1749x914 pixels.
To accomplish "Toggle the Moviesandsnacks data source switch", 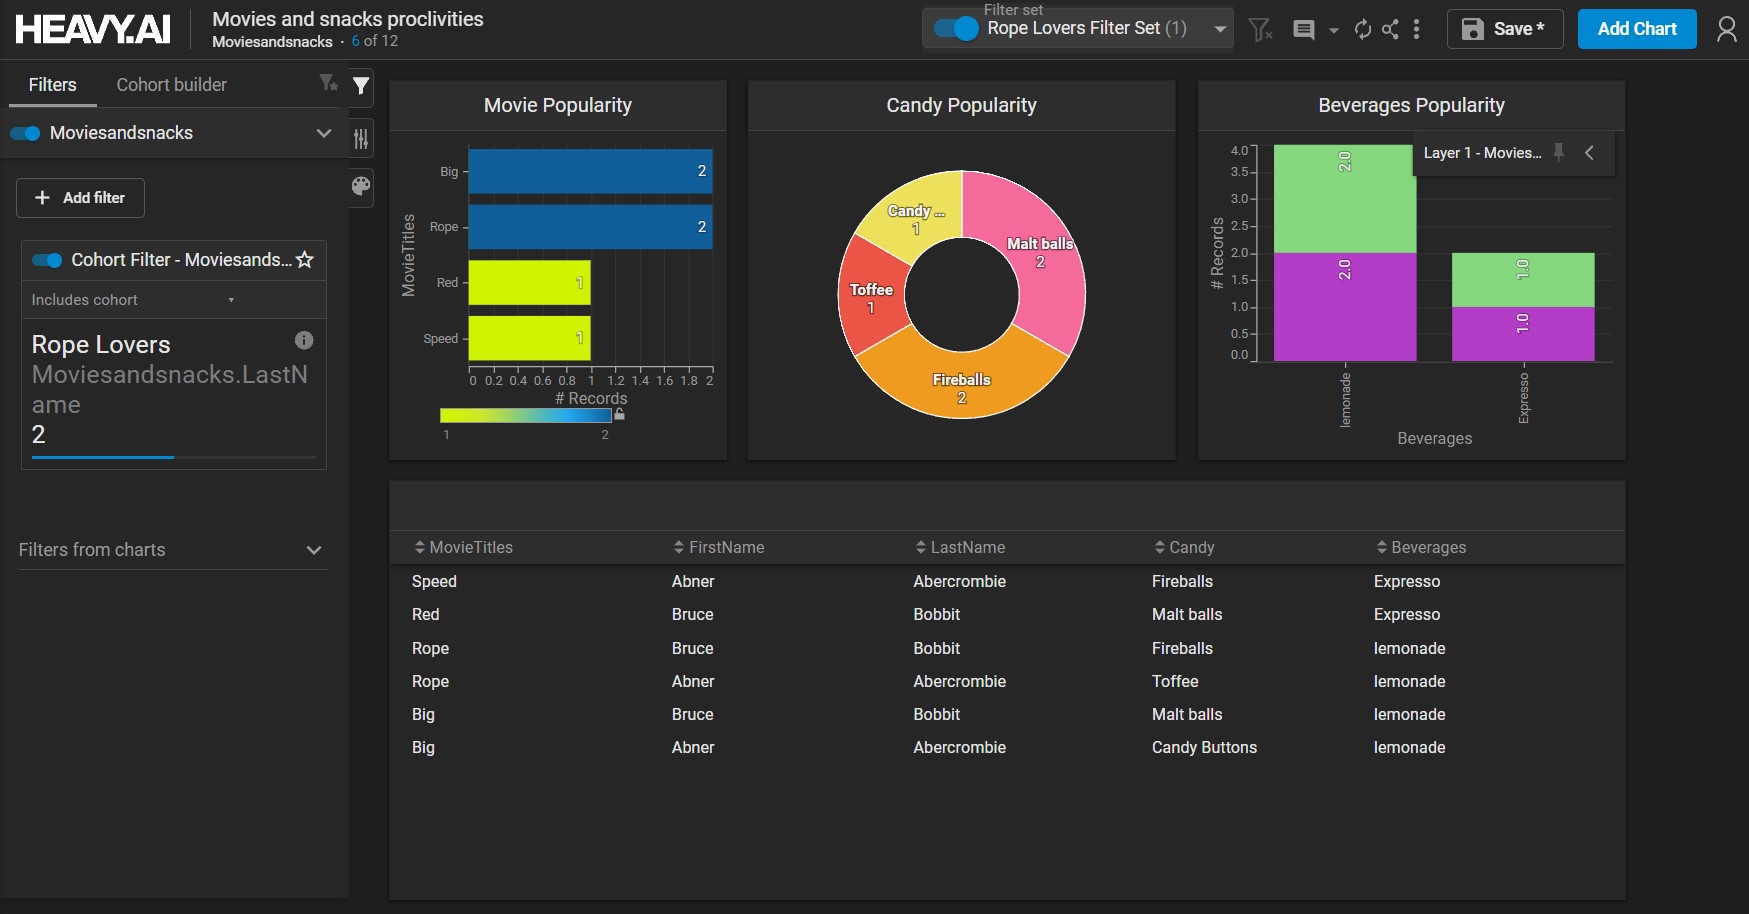I will pos(26,134).
